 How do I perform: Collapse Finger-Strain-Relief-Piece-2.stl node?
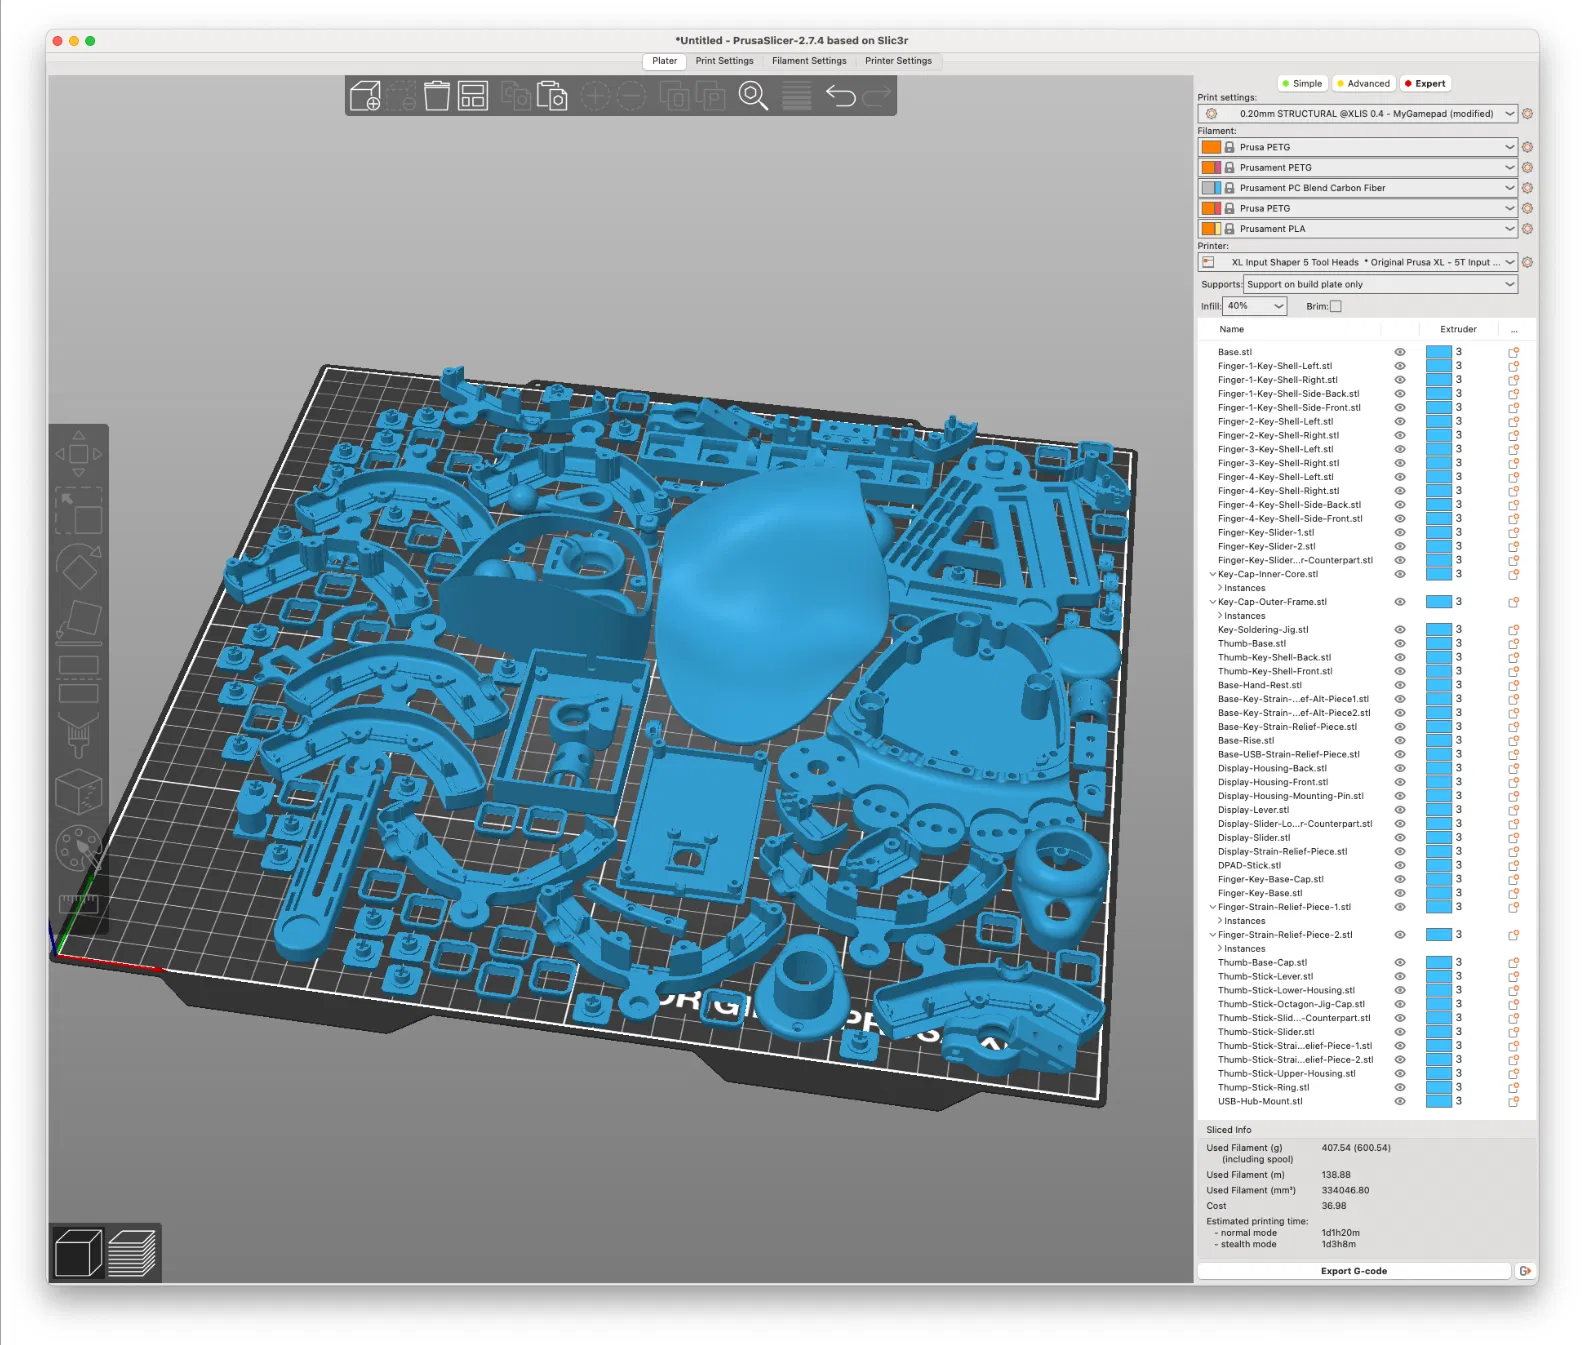coord(1213,935)
